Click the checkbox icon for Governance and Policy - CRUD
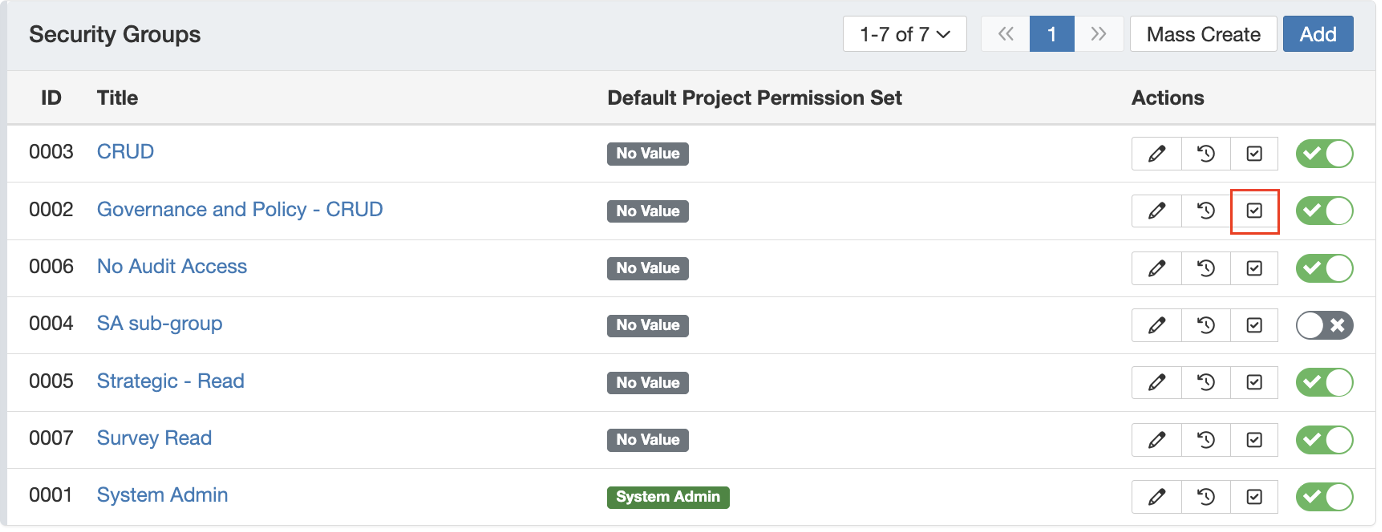Screen dimensions: 1382x532 tap(1255, 211)
